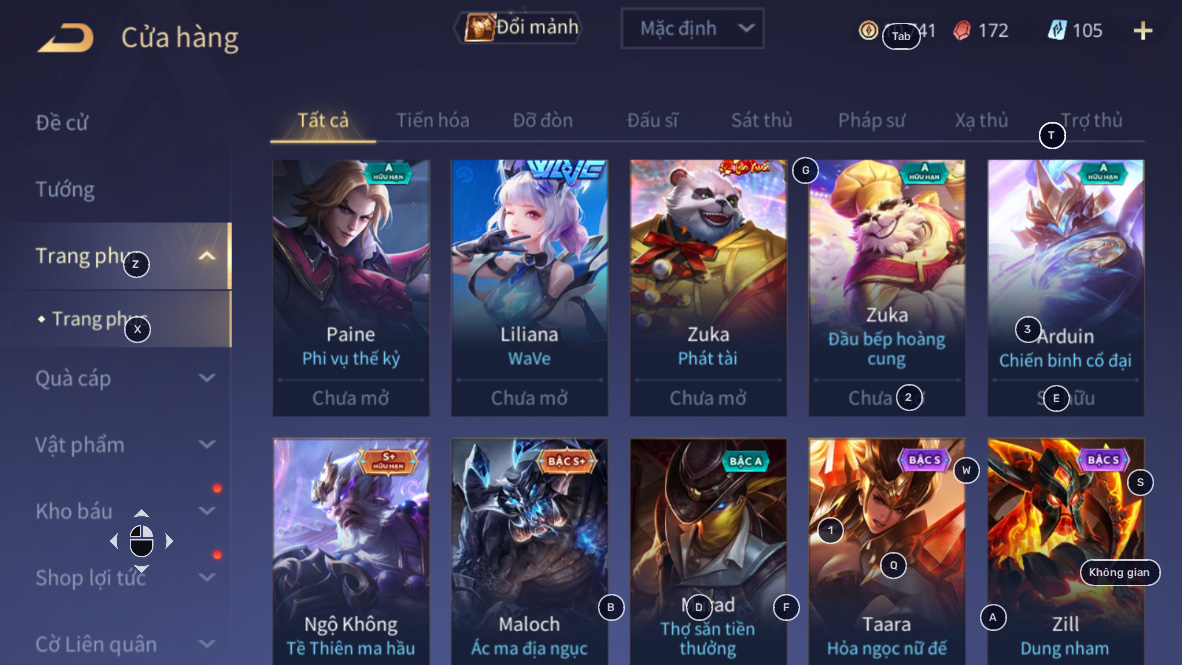Open the Mặc định sort dropdown
Image resolution: width=1182 pixels, height=665 pixels.
pos(692,29)
